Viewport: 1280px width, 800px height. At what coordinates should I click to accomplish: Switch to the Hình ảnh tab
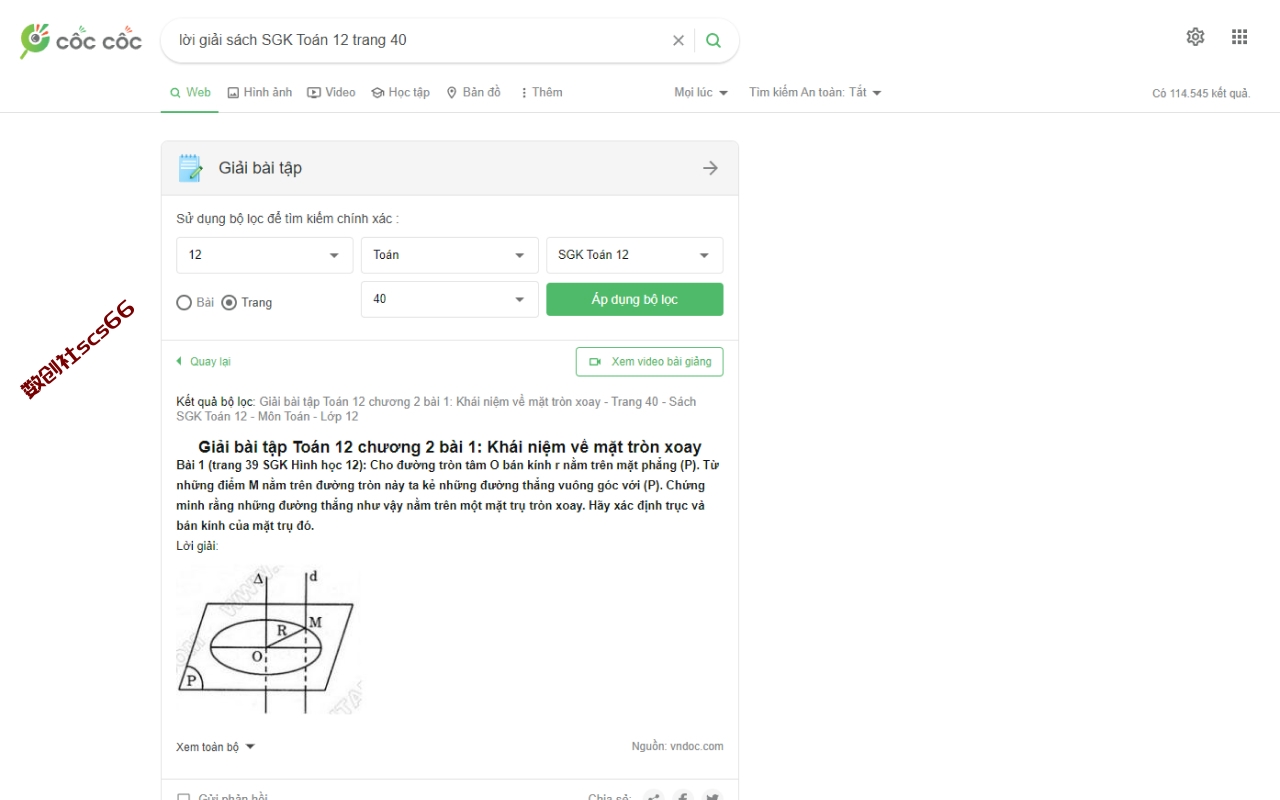(260, 92)
